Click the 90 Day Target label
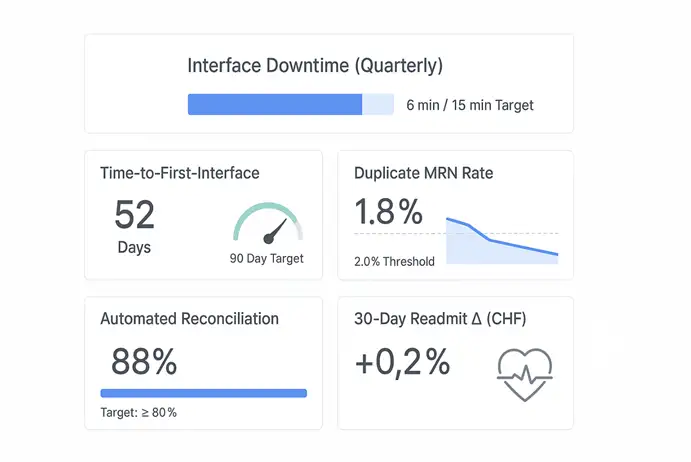This screenshot has width=691, height=462. (267, 259)
